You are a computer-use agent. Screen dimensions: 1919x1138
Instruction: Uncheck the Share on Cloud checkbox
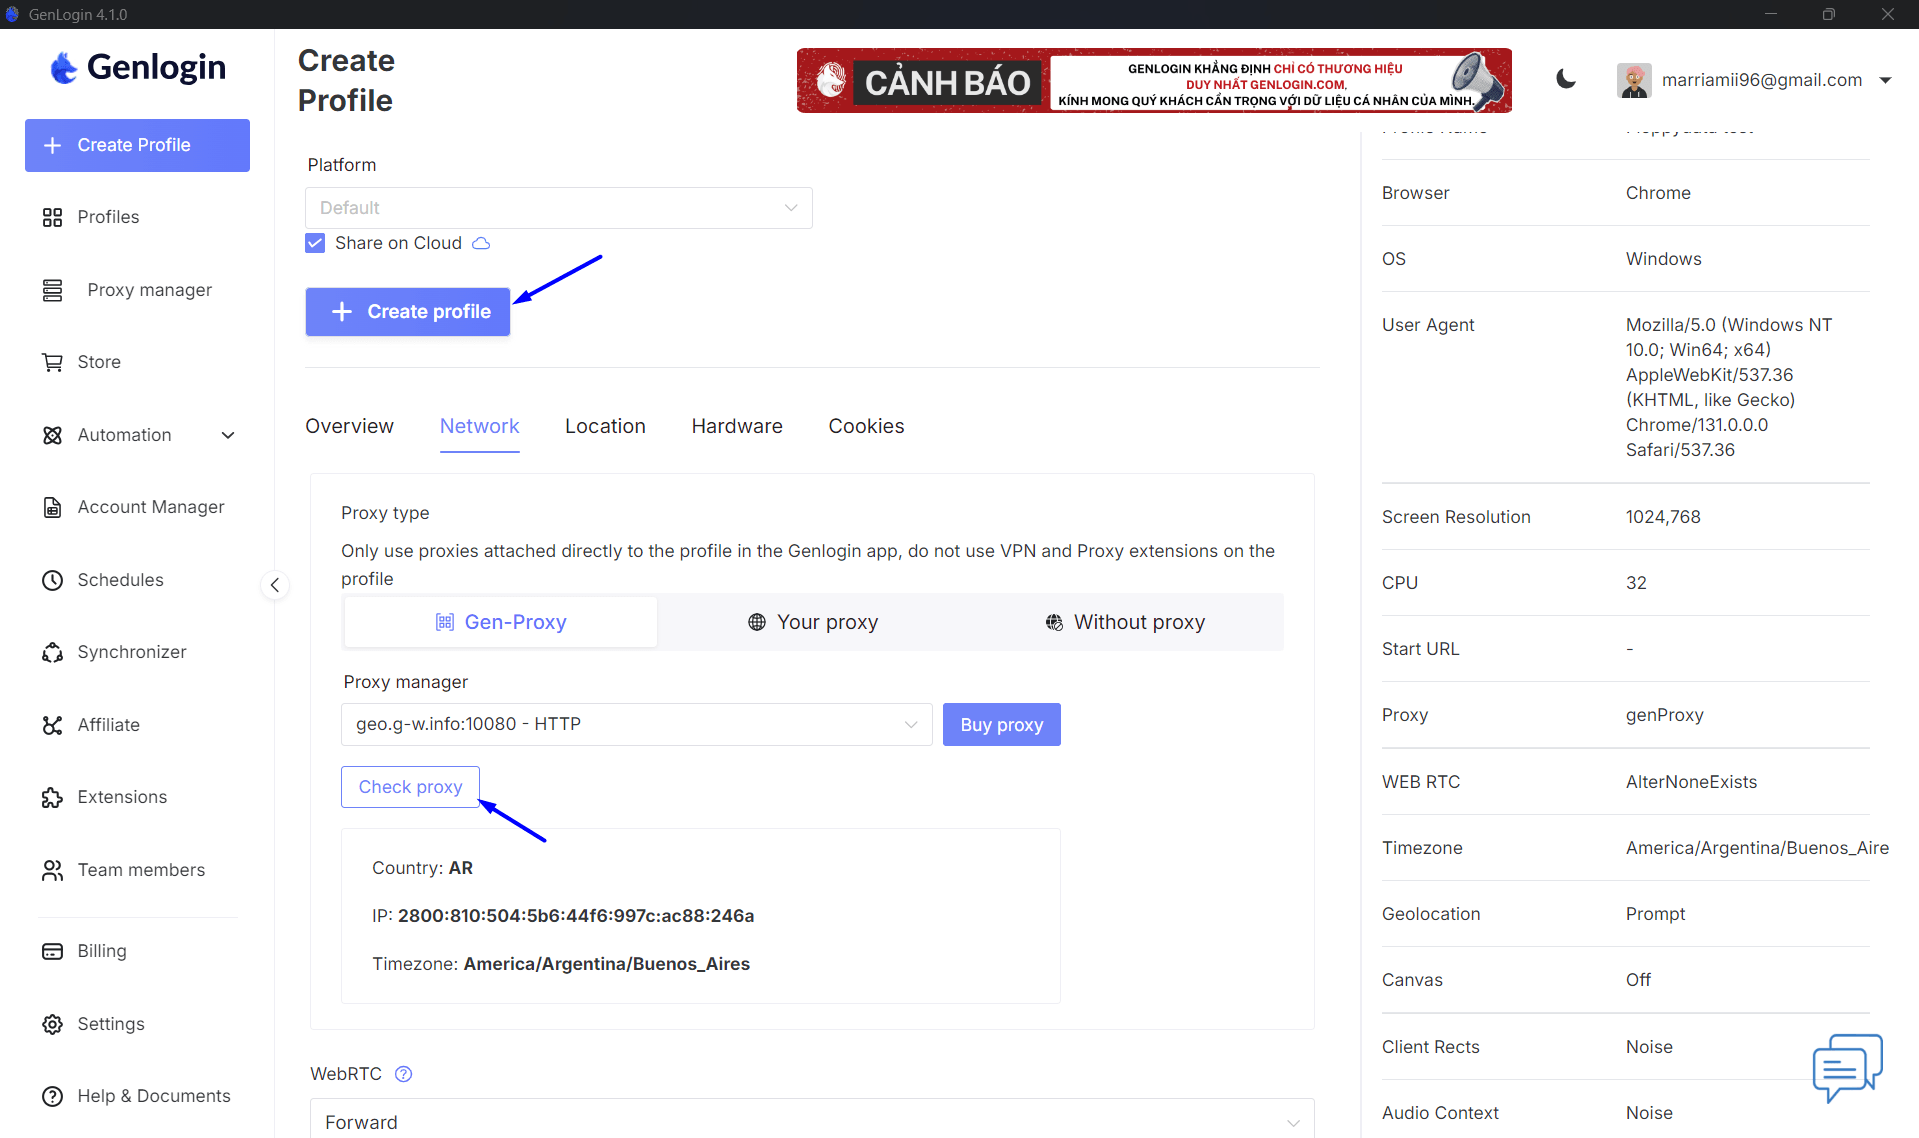[x=315, y=243]
